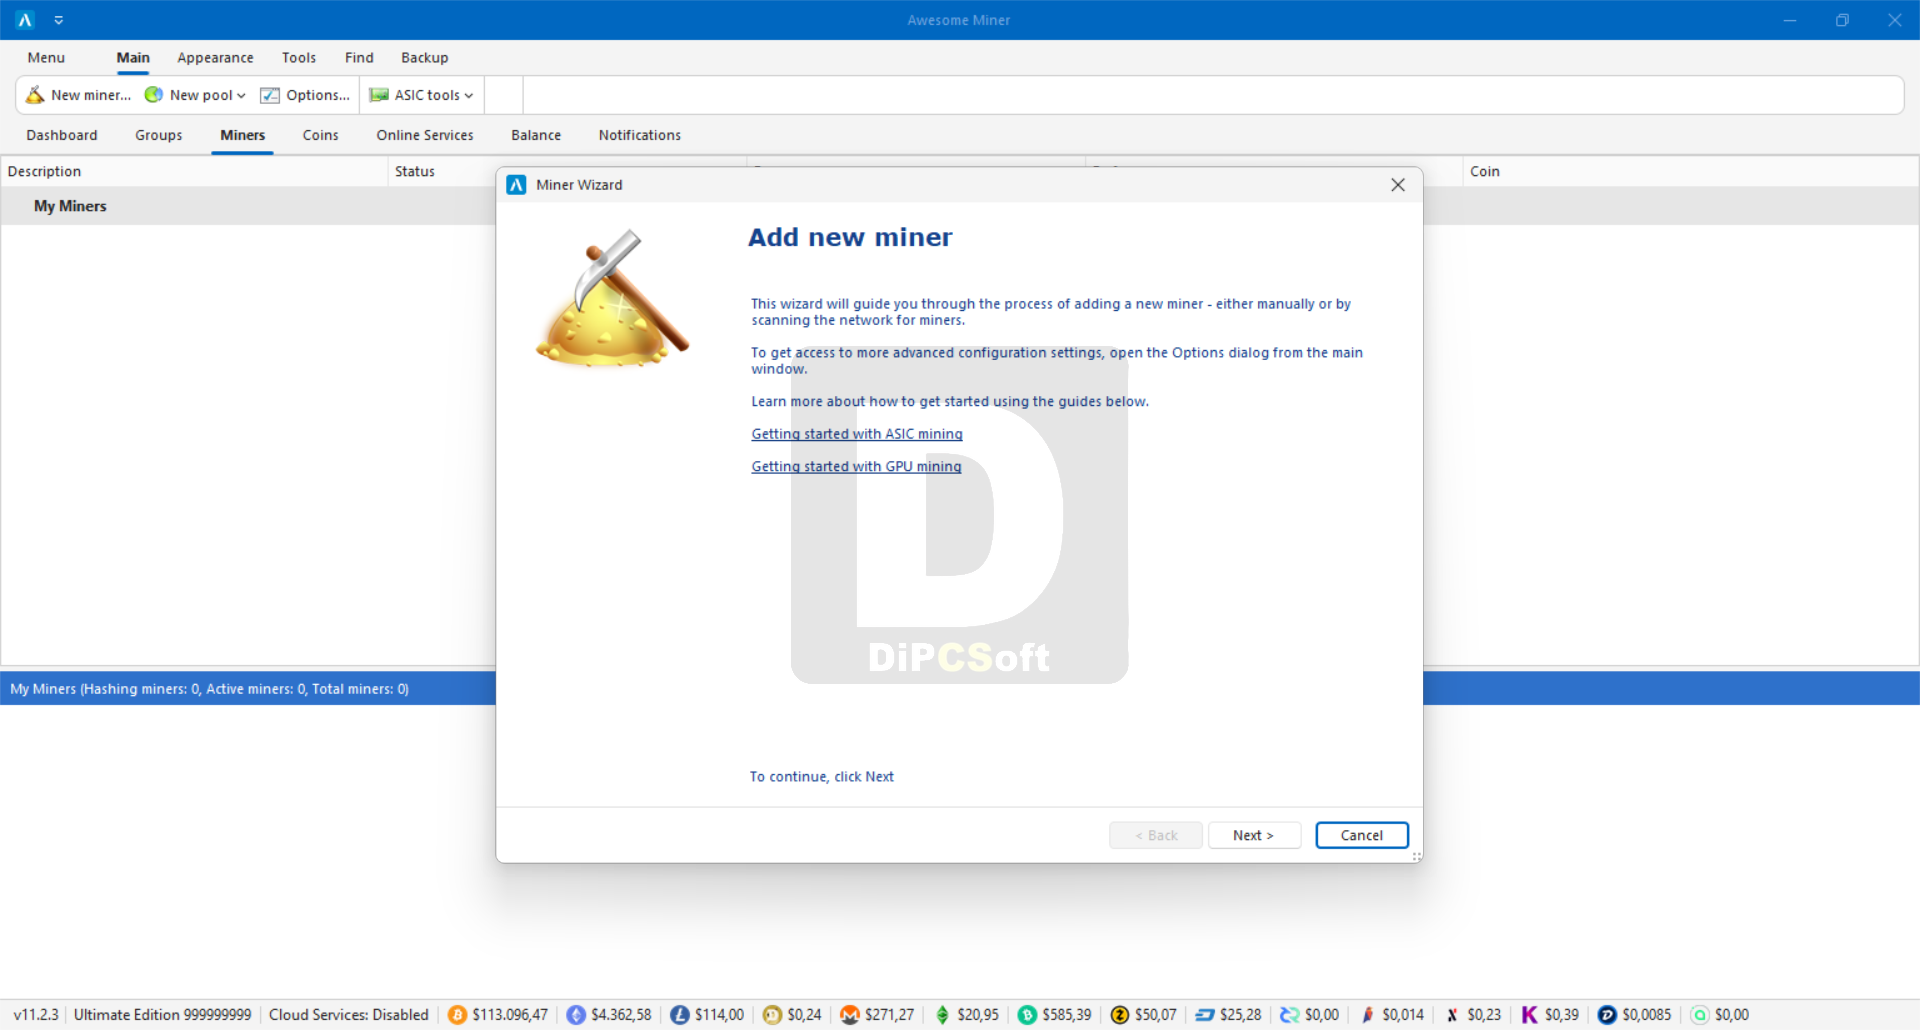Close the Miner Wizard dialog with X
The height and width of the screenshot is (1030, 1920).
[1398, 185]
